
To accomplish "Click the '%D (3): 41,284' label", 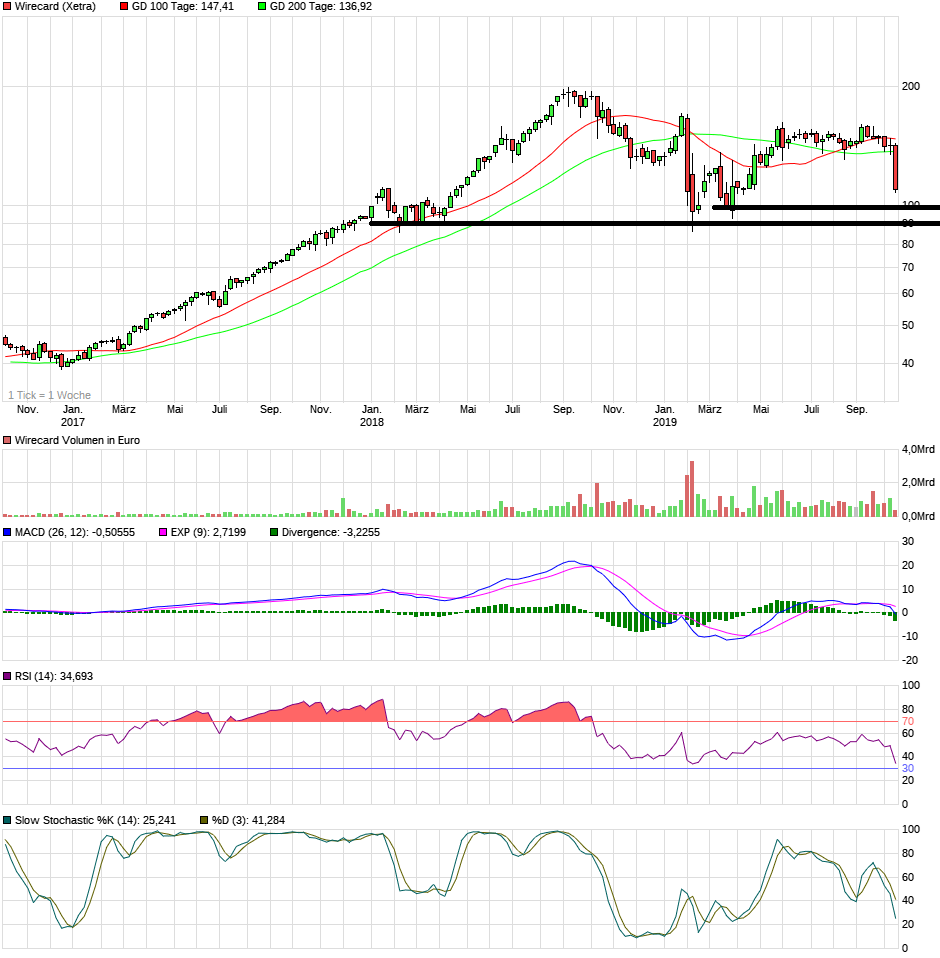I will (x=248, y=820).
